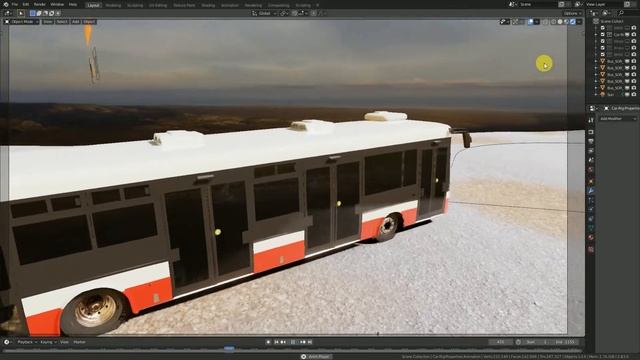
Task: Switch to the Sculpting workspace tab
Action: (x=135, y=5)
